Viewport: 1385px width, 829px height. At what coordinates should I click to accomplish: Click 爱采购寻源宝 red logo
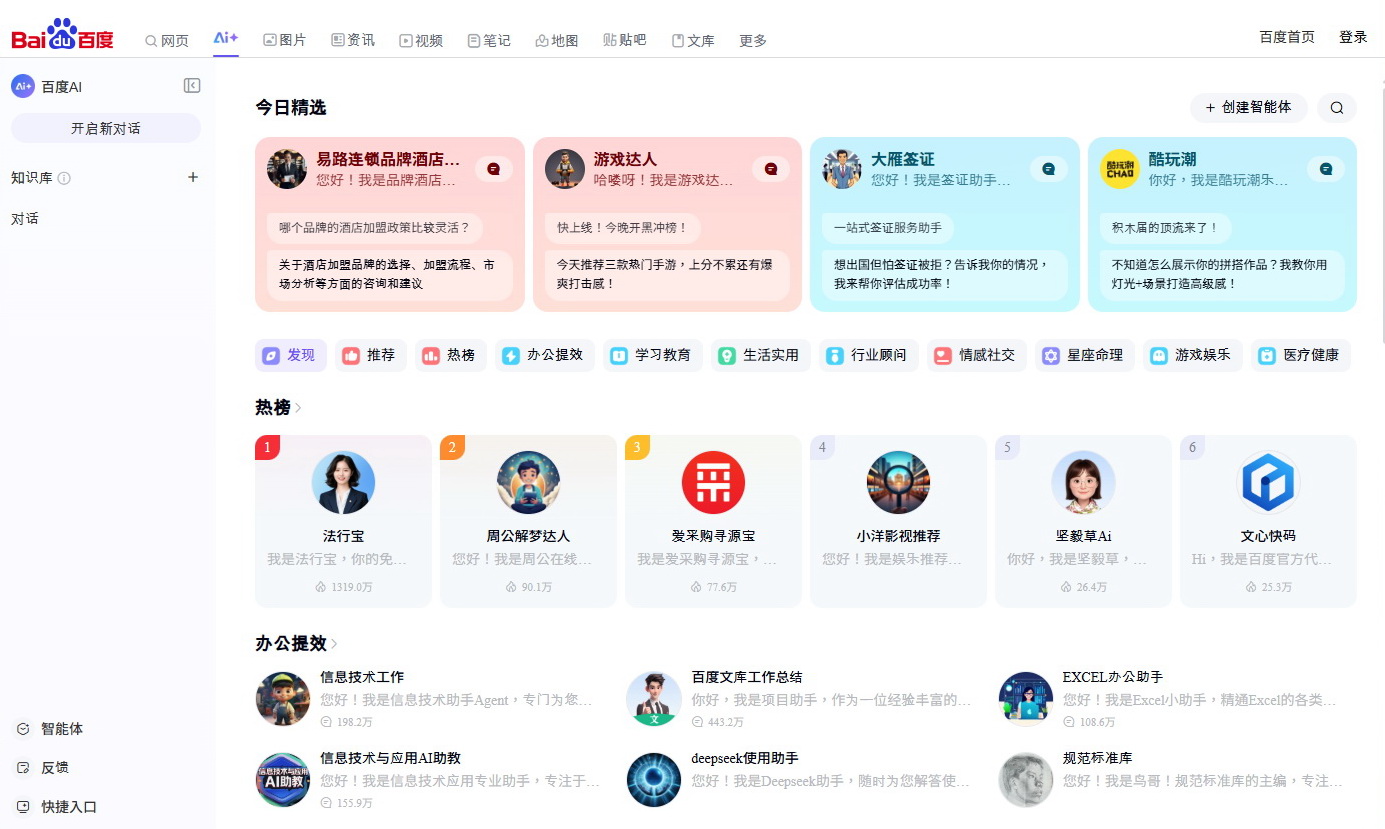(x=713, y=483)
